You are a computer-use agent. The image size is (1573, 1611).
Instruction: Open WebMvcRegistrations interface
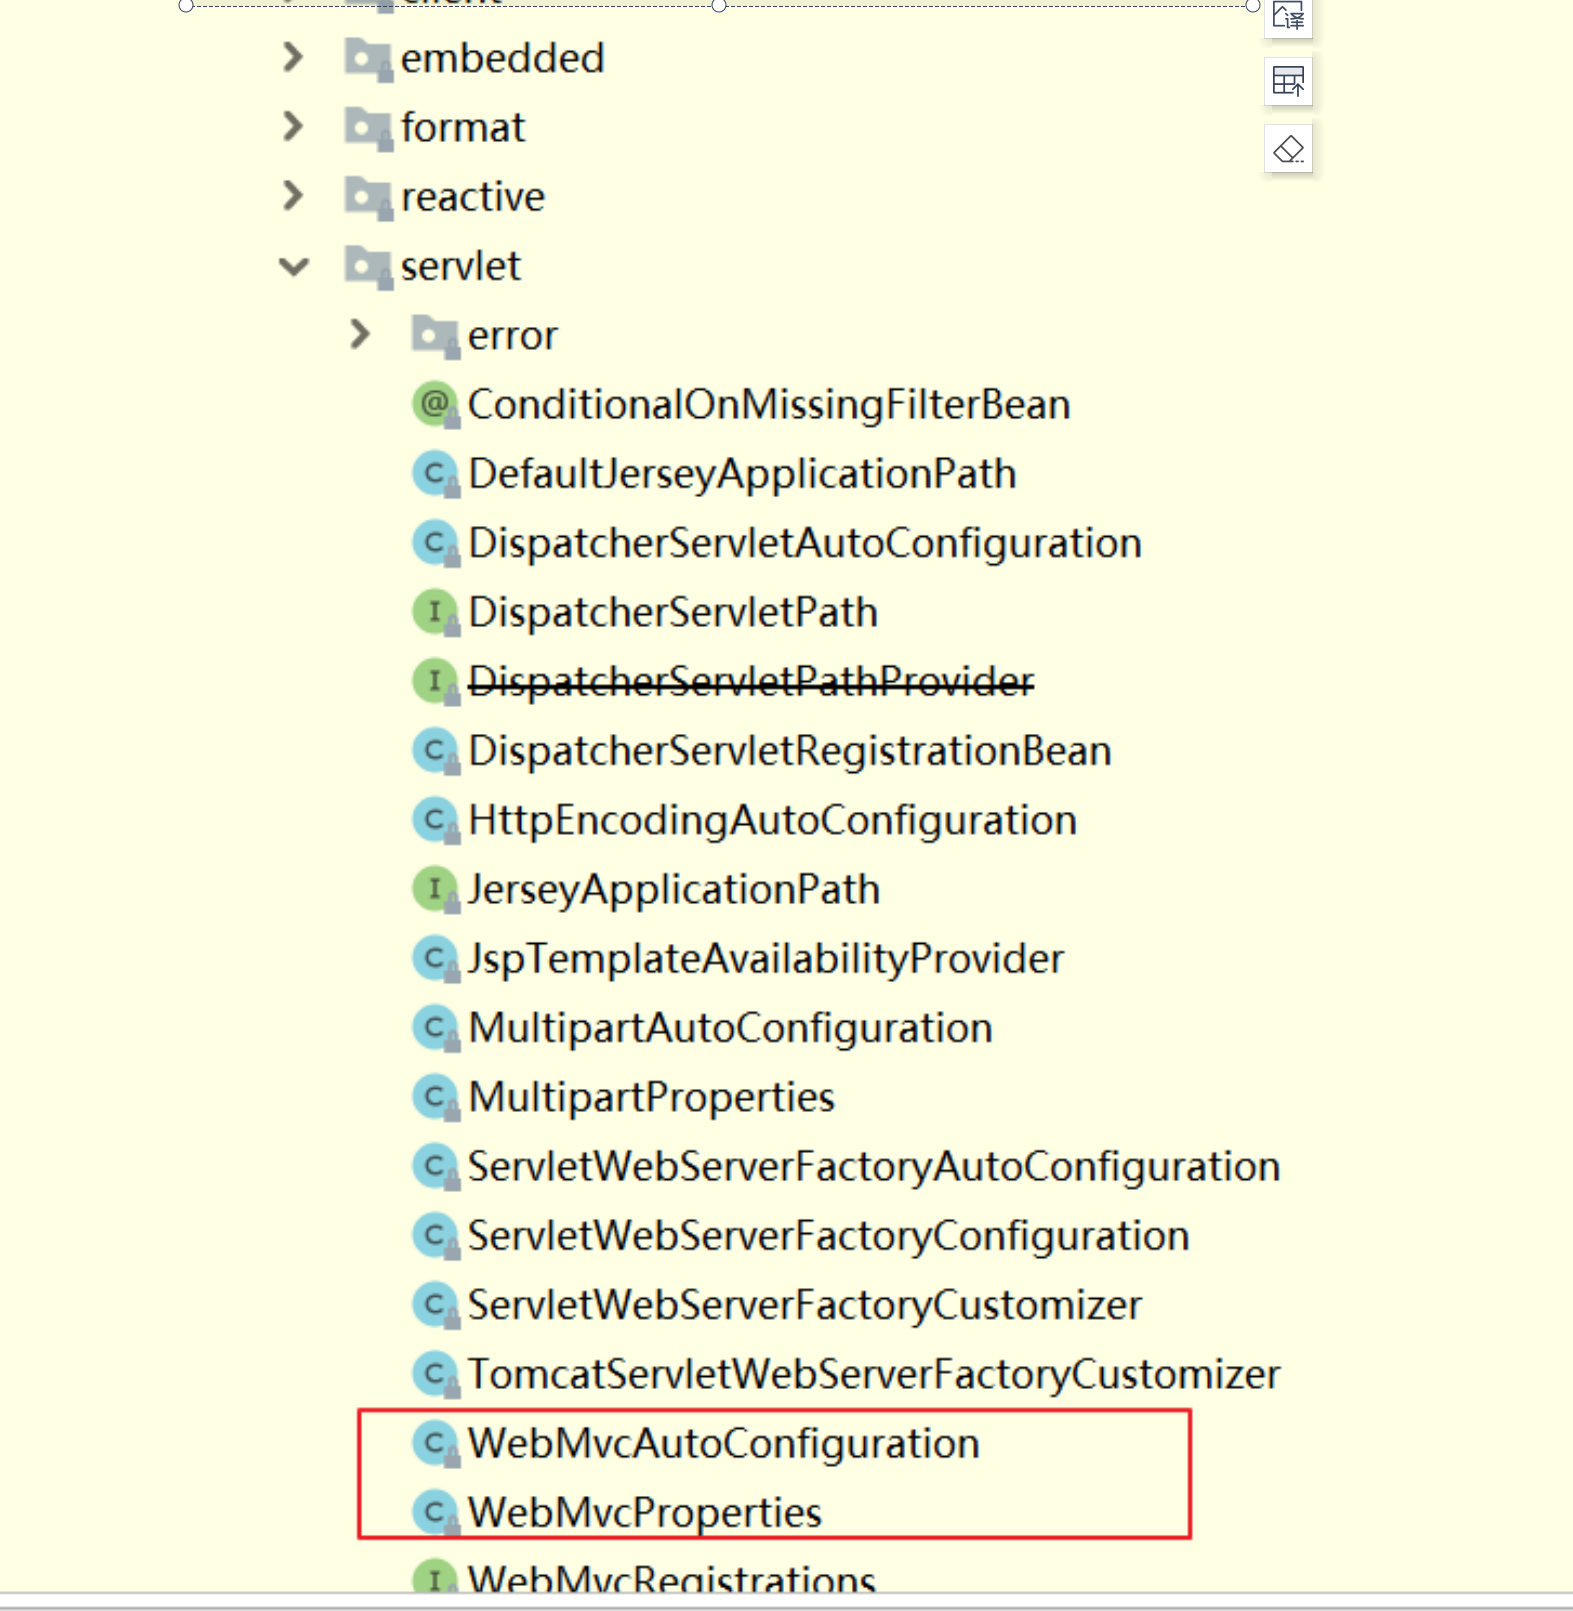tap(672, 1578)
